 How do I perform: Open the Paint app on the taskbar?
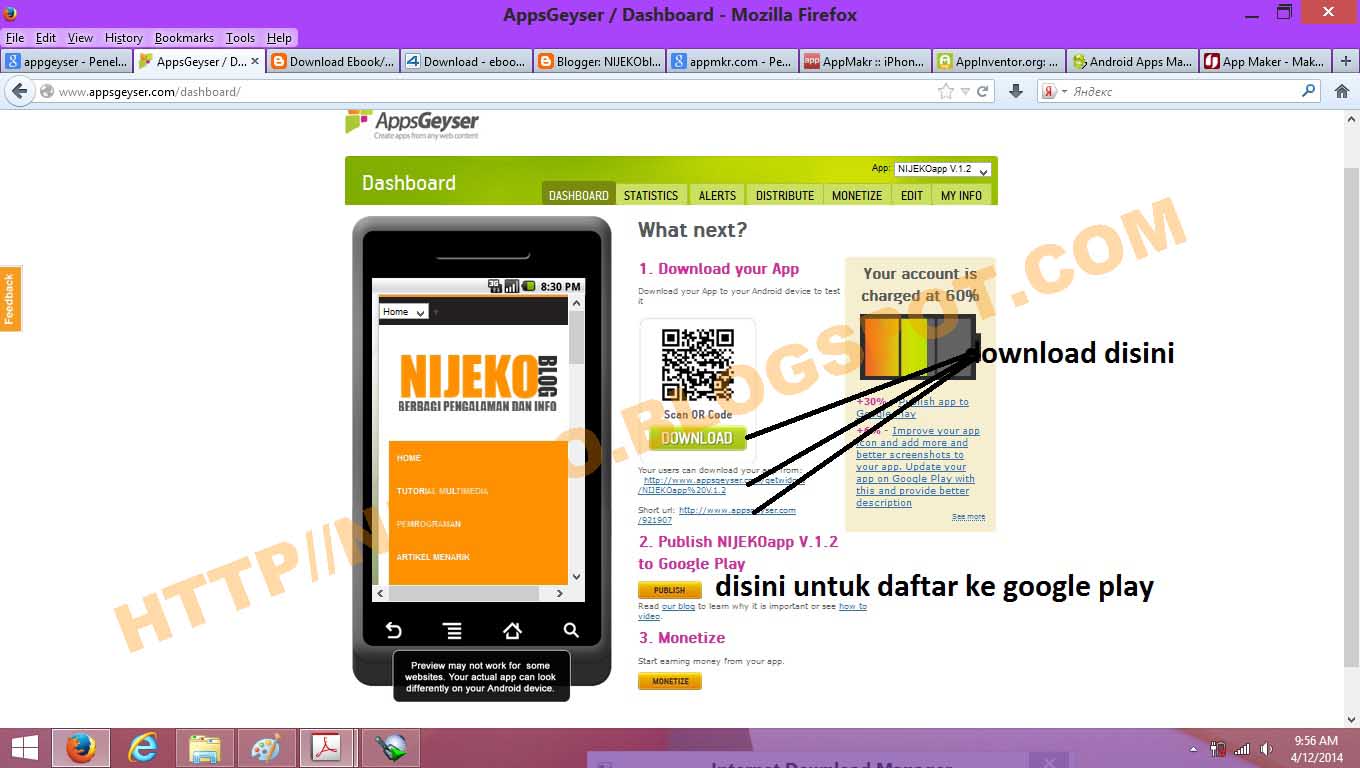click(267, 748)
